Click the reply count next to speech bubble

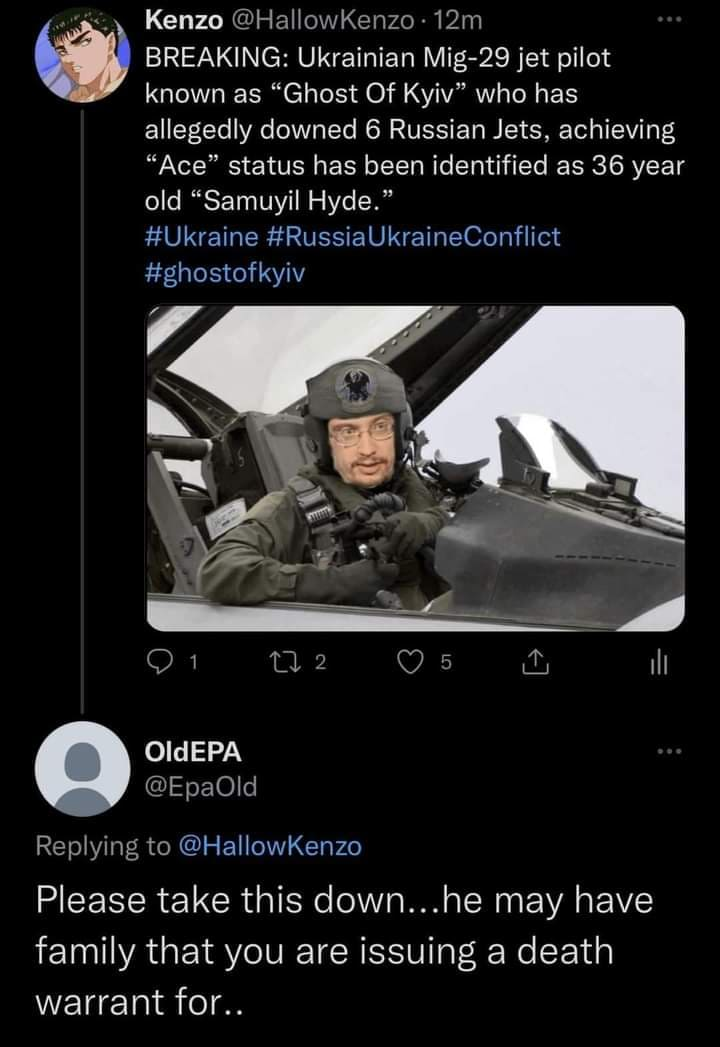coord(193,659)
